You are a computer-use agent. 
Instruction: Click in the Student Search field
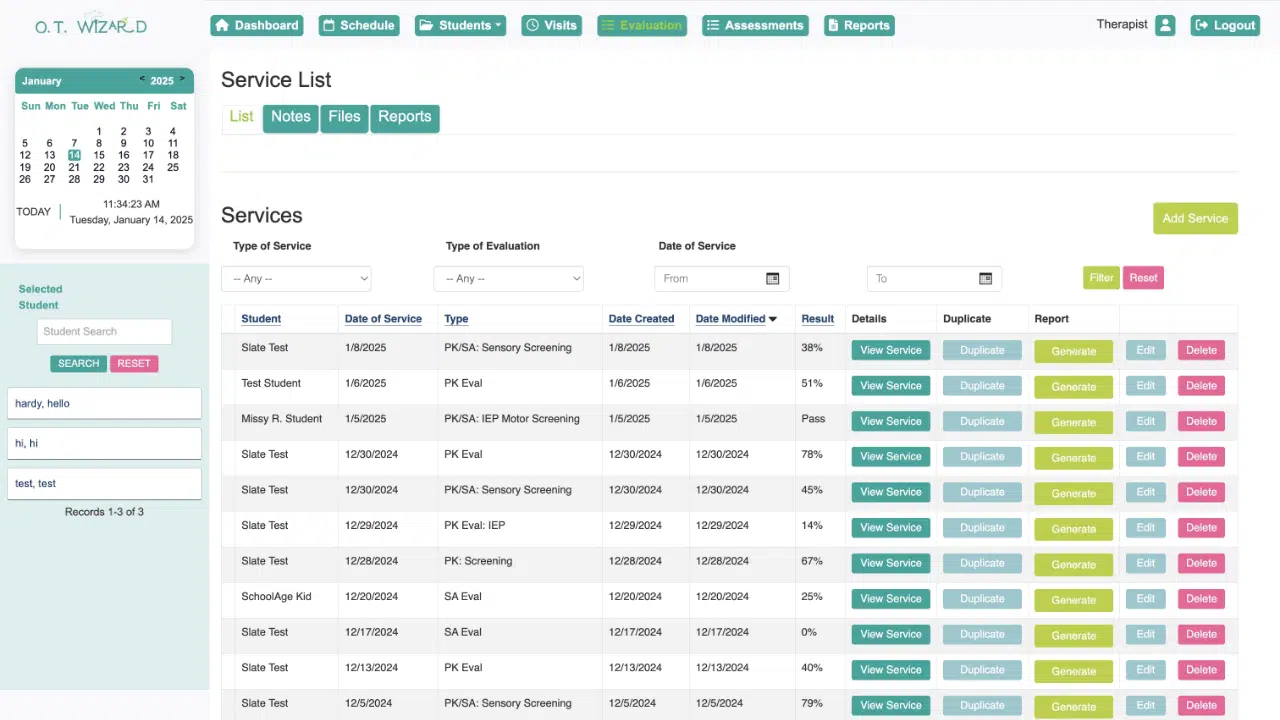pyautogui.click(x=105, y=332)
